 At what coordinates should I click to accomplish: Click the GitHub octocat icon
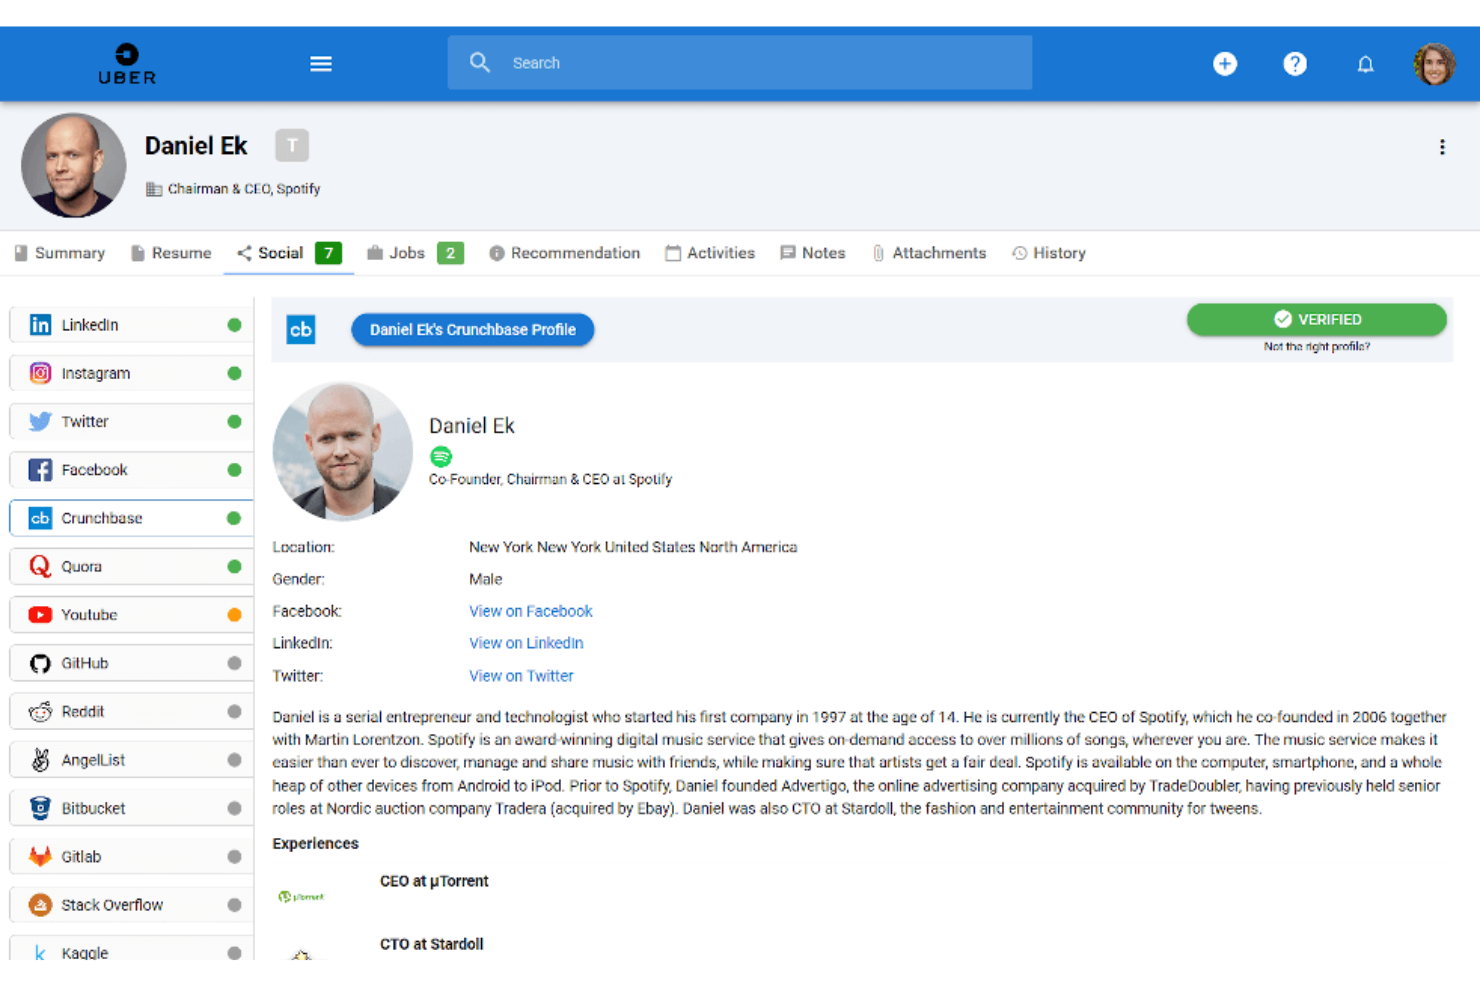(40, 663)
